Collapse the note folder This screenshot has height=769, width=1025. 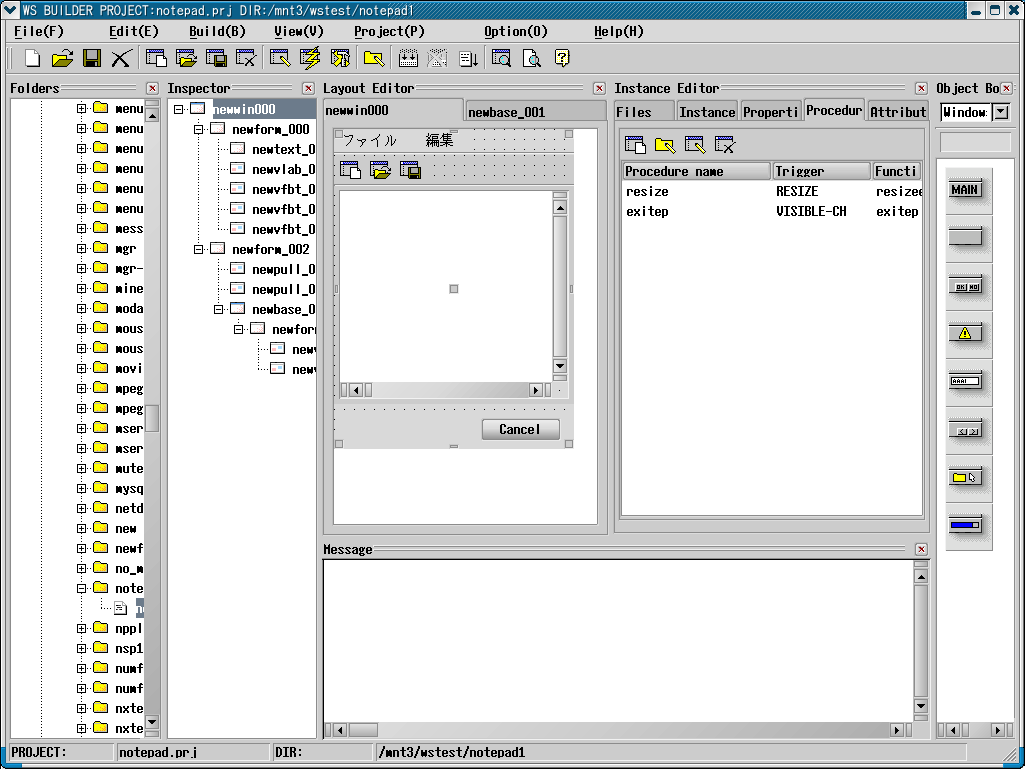click(x=82, y=589)
